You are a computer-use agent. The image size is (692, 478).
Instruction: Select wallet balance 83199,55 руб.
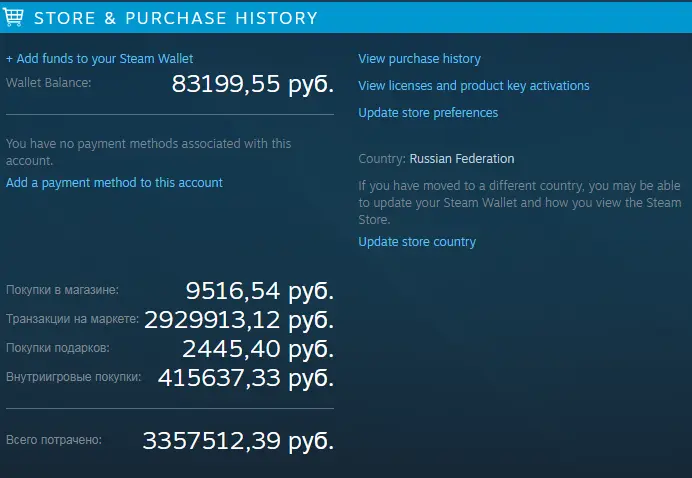(x=252, y=83)
